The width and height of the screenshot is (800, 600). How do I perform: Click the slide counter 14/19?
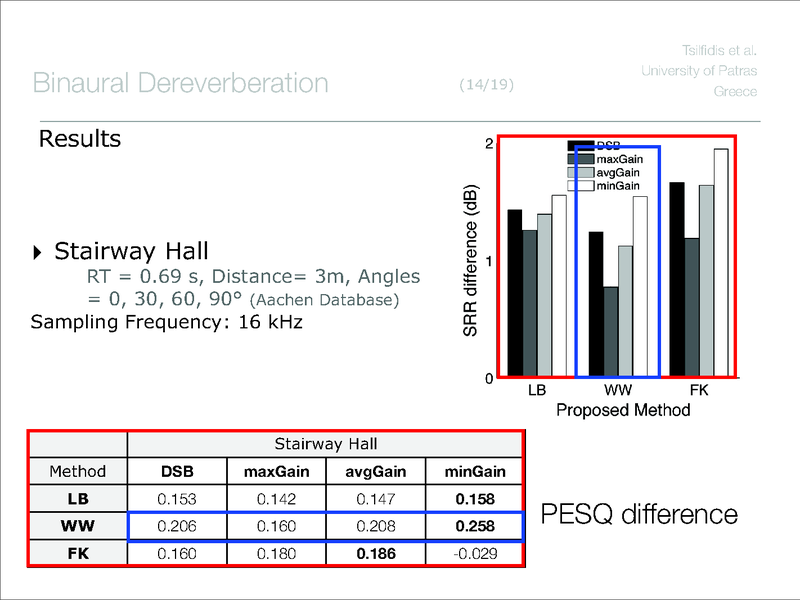point(487,85)
